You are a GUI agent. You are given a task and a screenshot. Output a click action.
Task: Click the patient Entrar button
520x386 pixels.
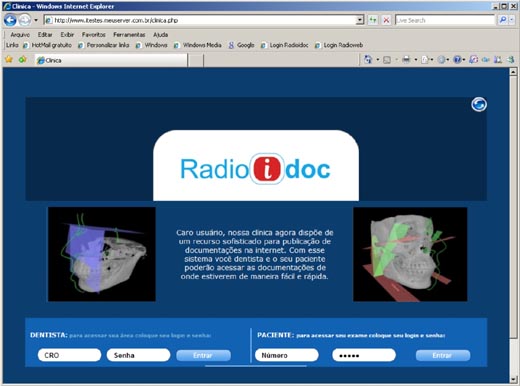click(x=443, y=355)
